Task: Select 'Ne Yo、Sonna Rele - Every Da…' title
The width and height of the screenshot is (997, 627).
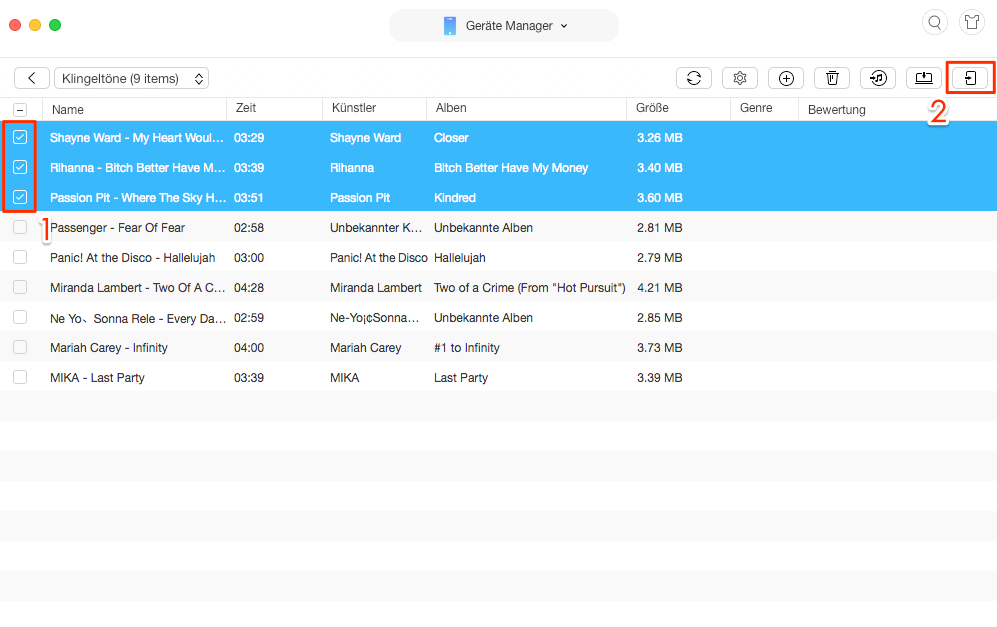Action: (x=138, y=318)
